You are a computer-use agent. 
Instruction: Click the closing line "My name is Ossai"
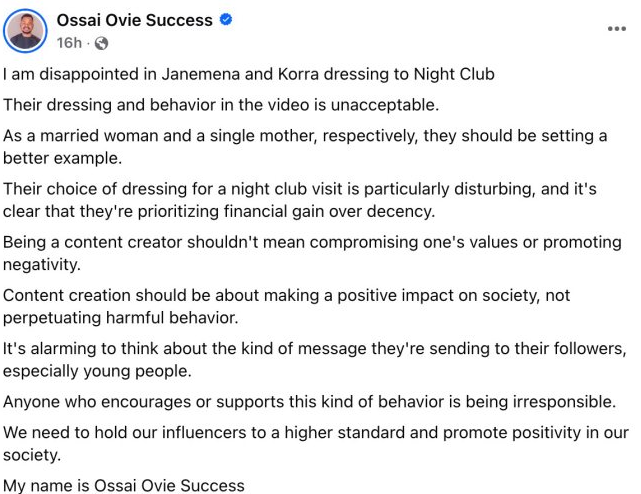(124, 486)
